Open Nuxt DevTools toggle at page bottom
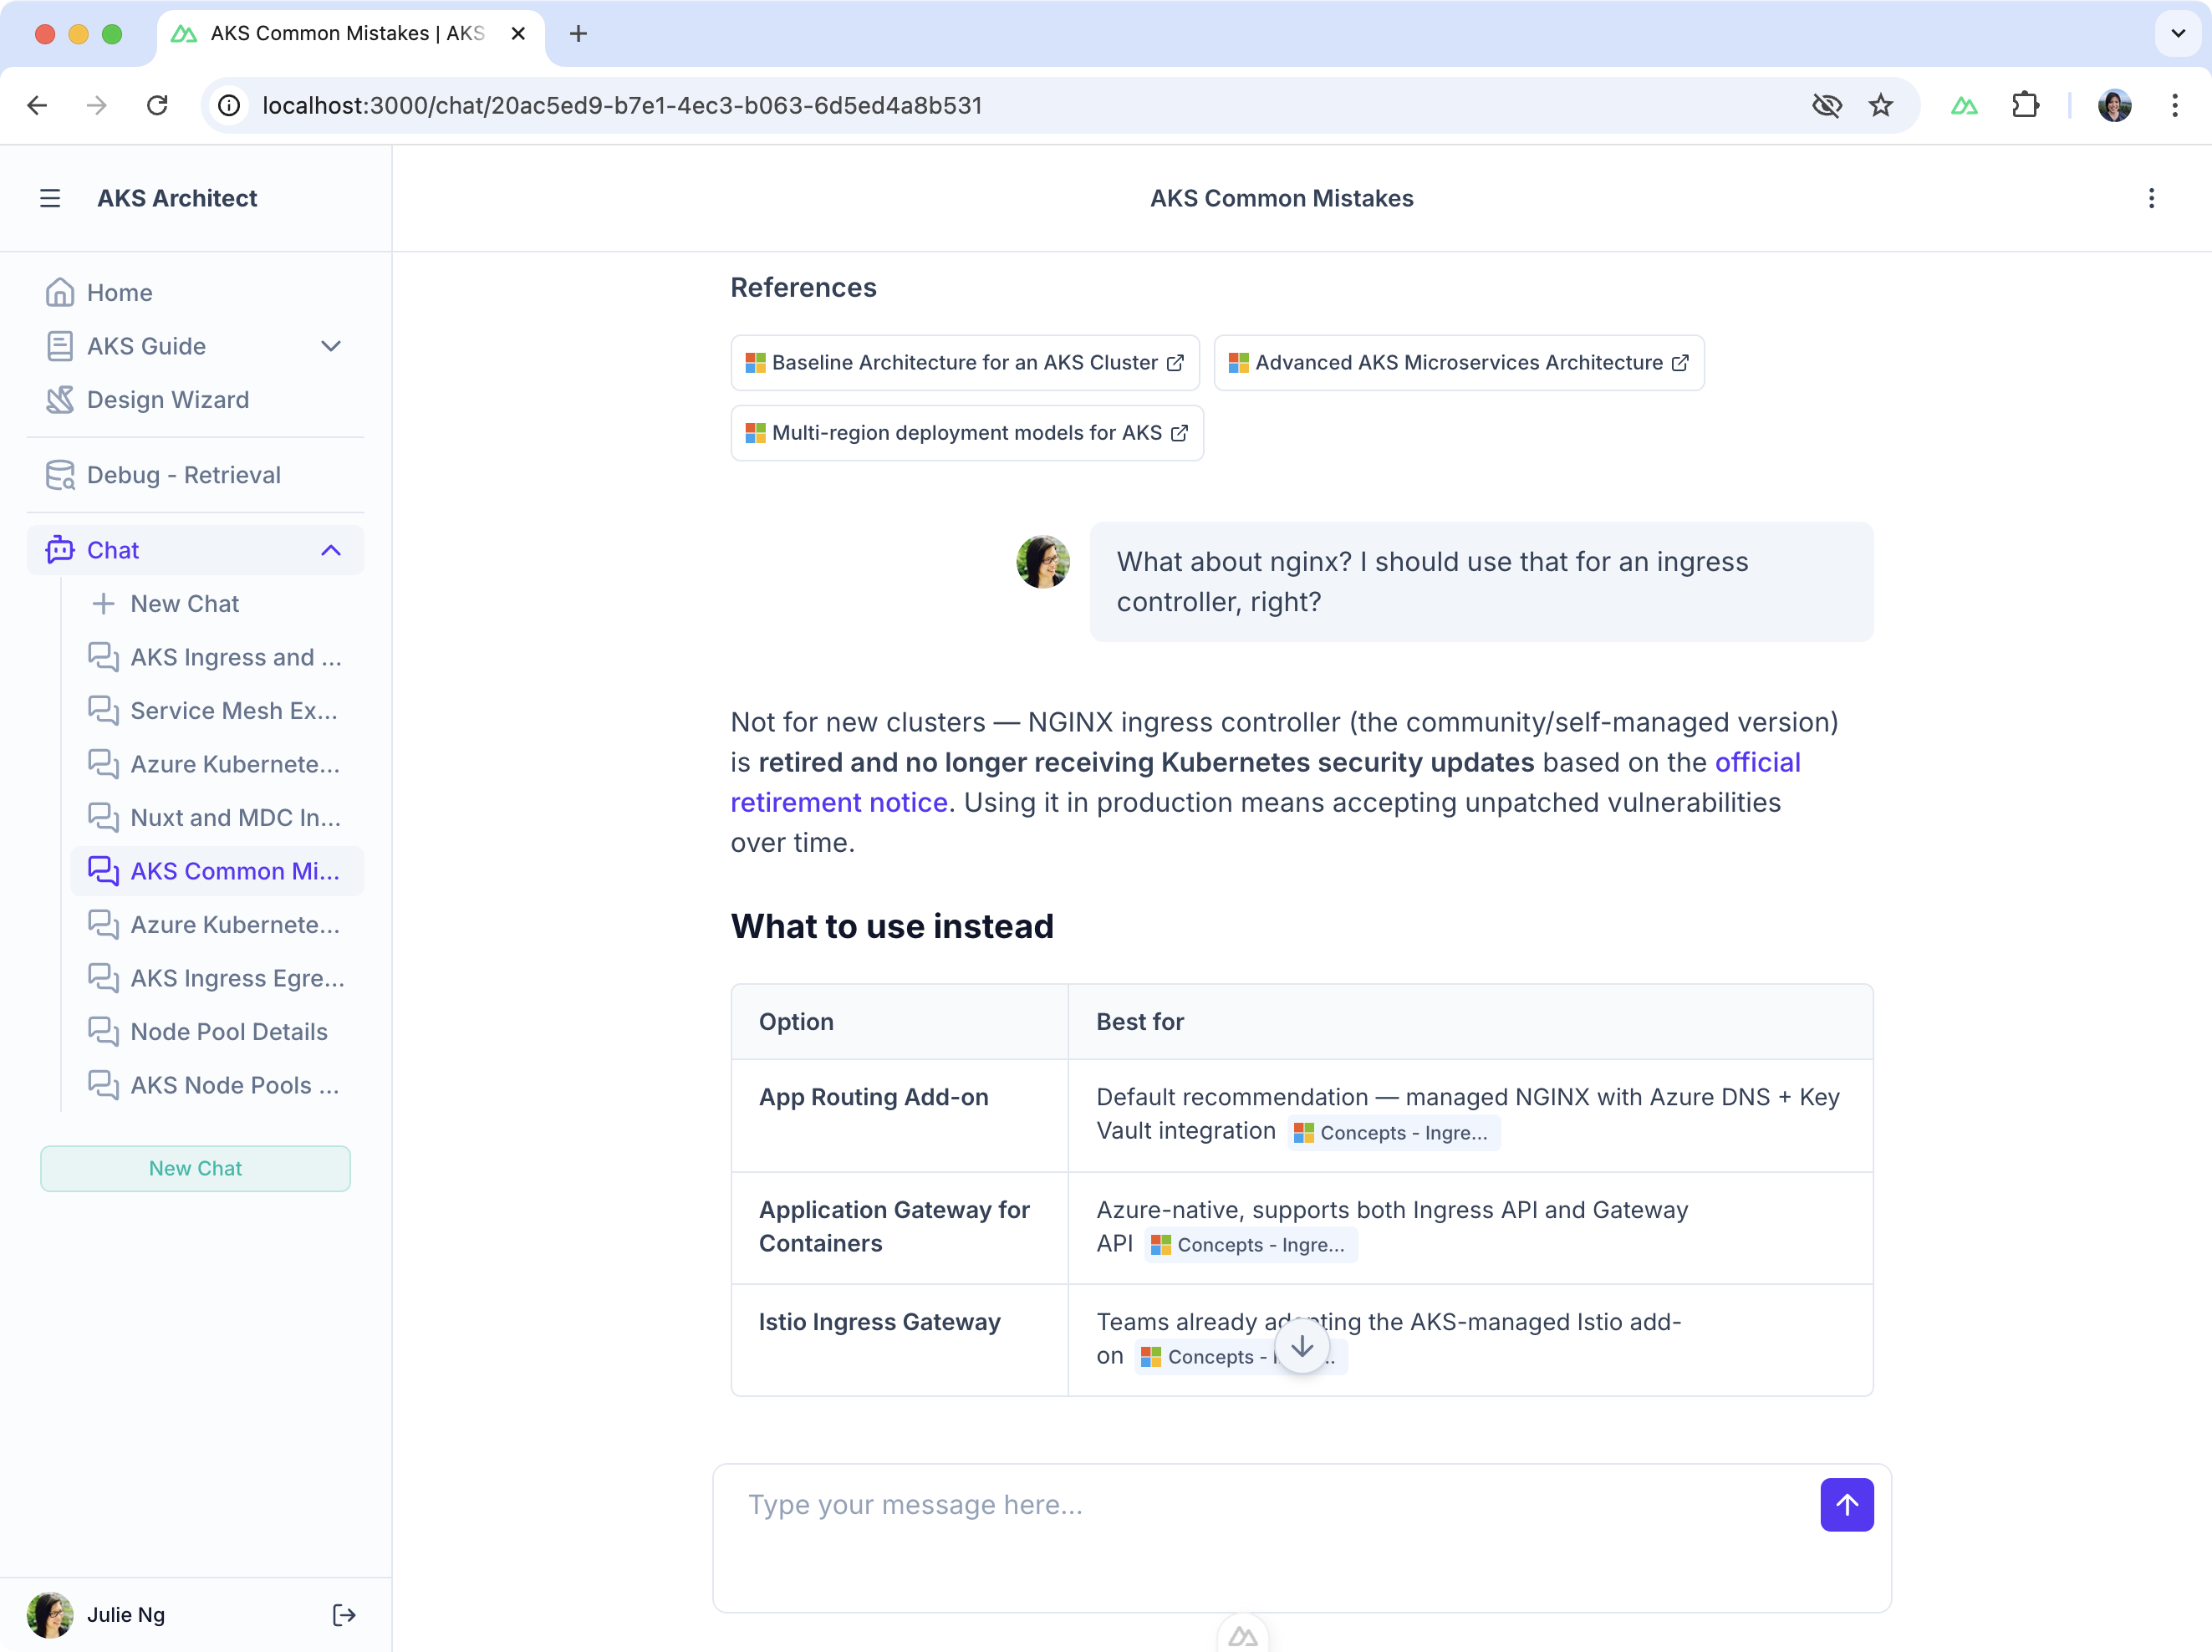2212x1652 pixels. click(x=1243, y=1636)
